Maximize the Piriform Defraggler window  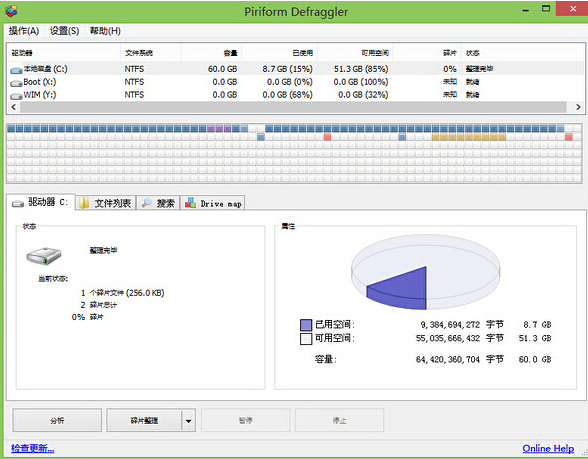(x=546, y=9)
